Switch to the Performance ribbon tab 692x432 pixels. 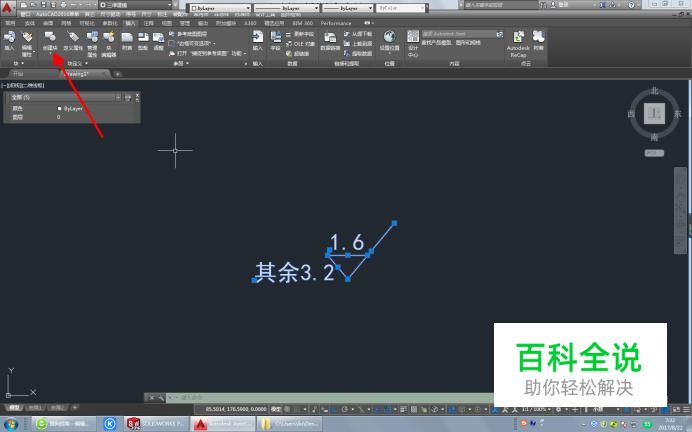[x=336, y=23]
